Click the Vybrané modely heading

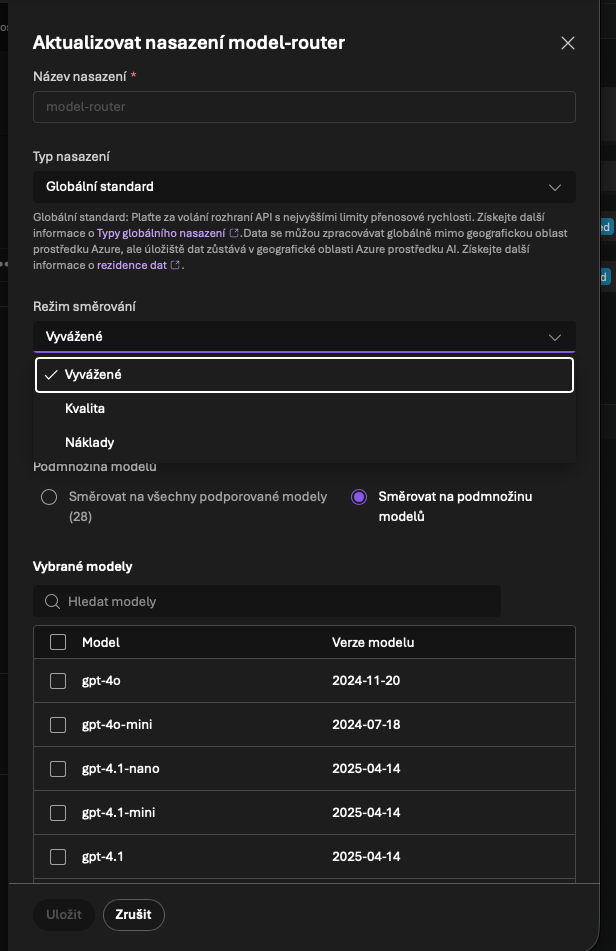82,566
